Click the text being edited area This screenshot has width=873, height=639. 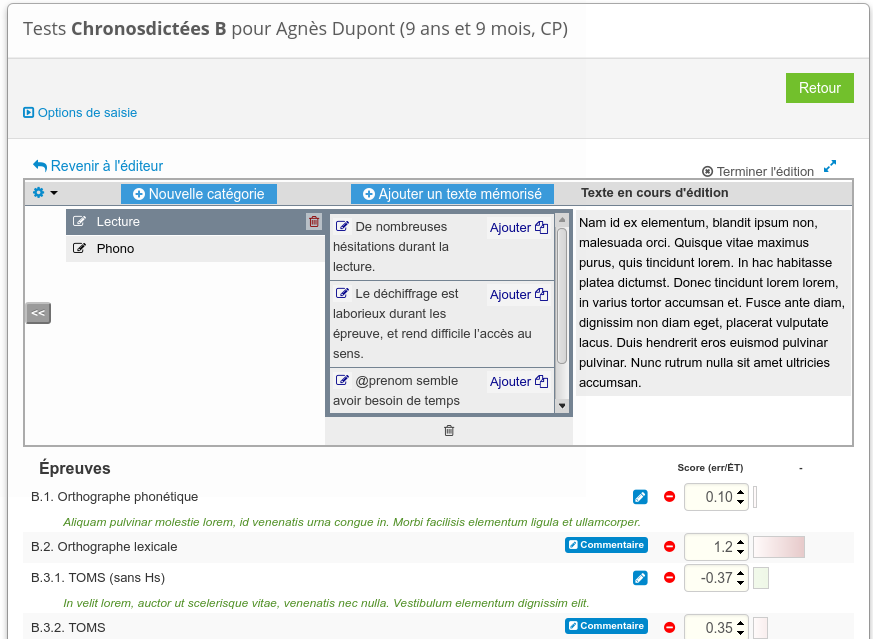(713, 303)
